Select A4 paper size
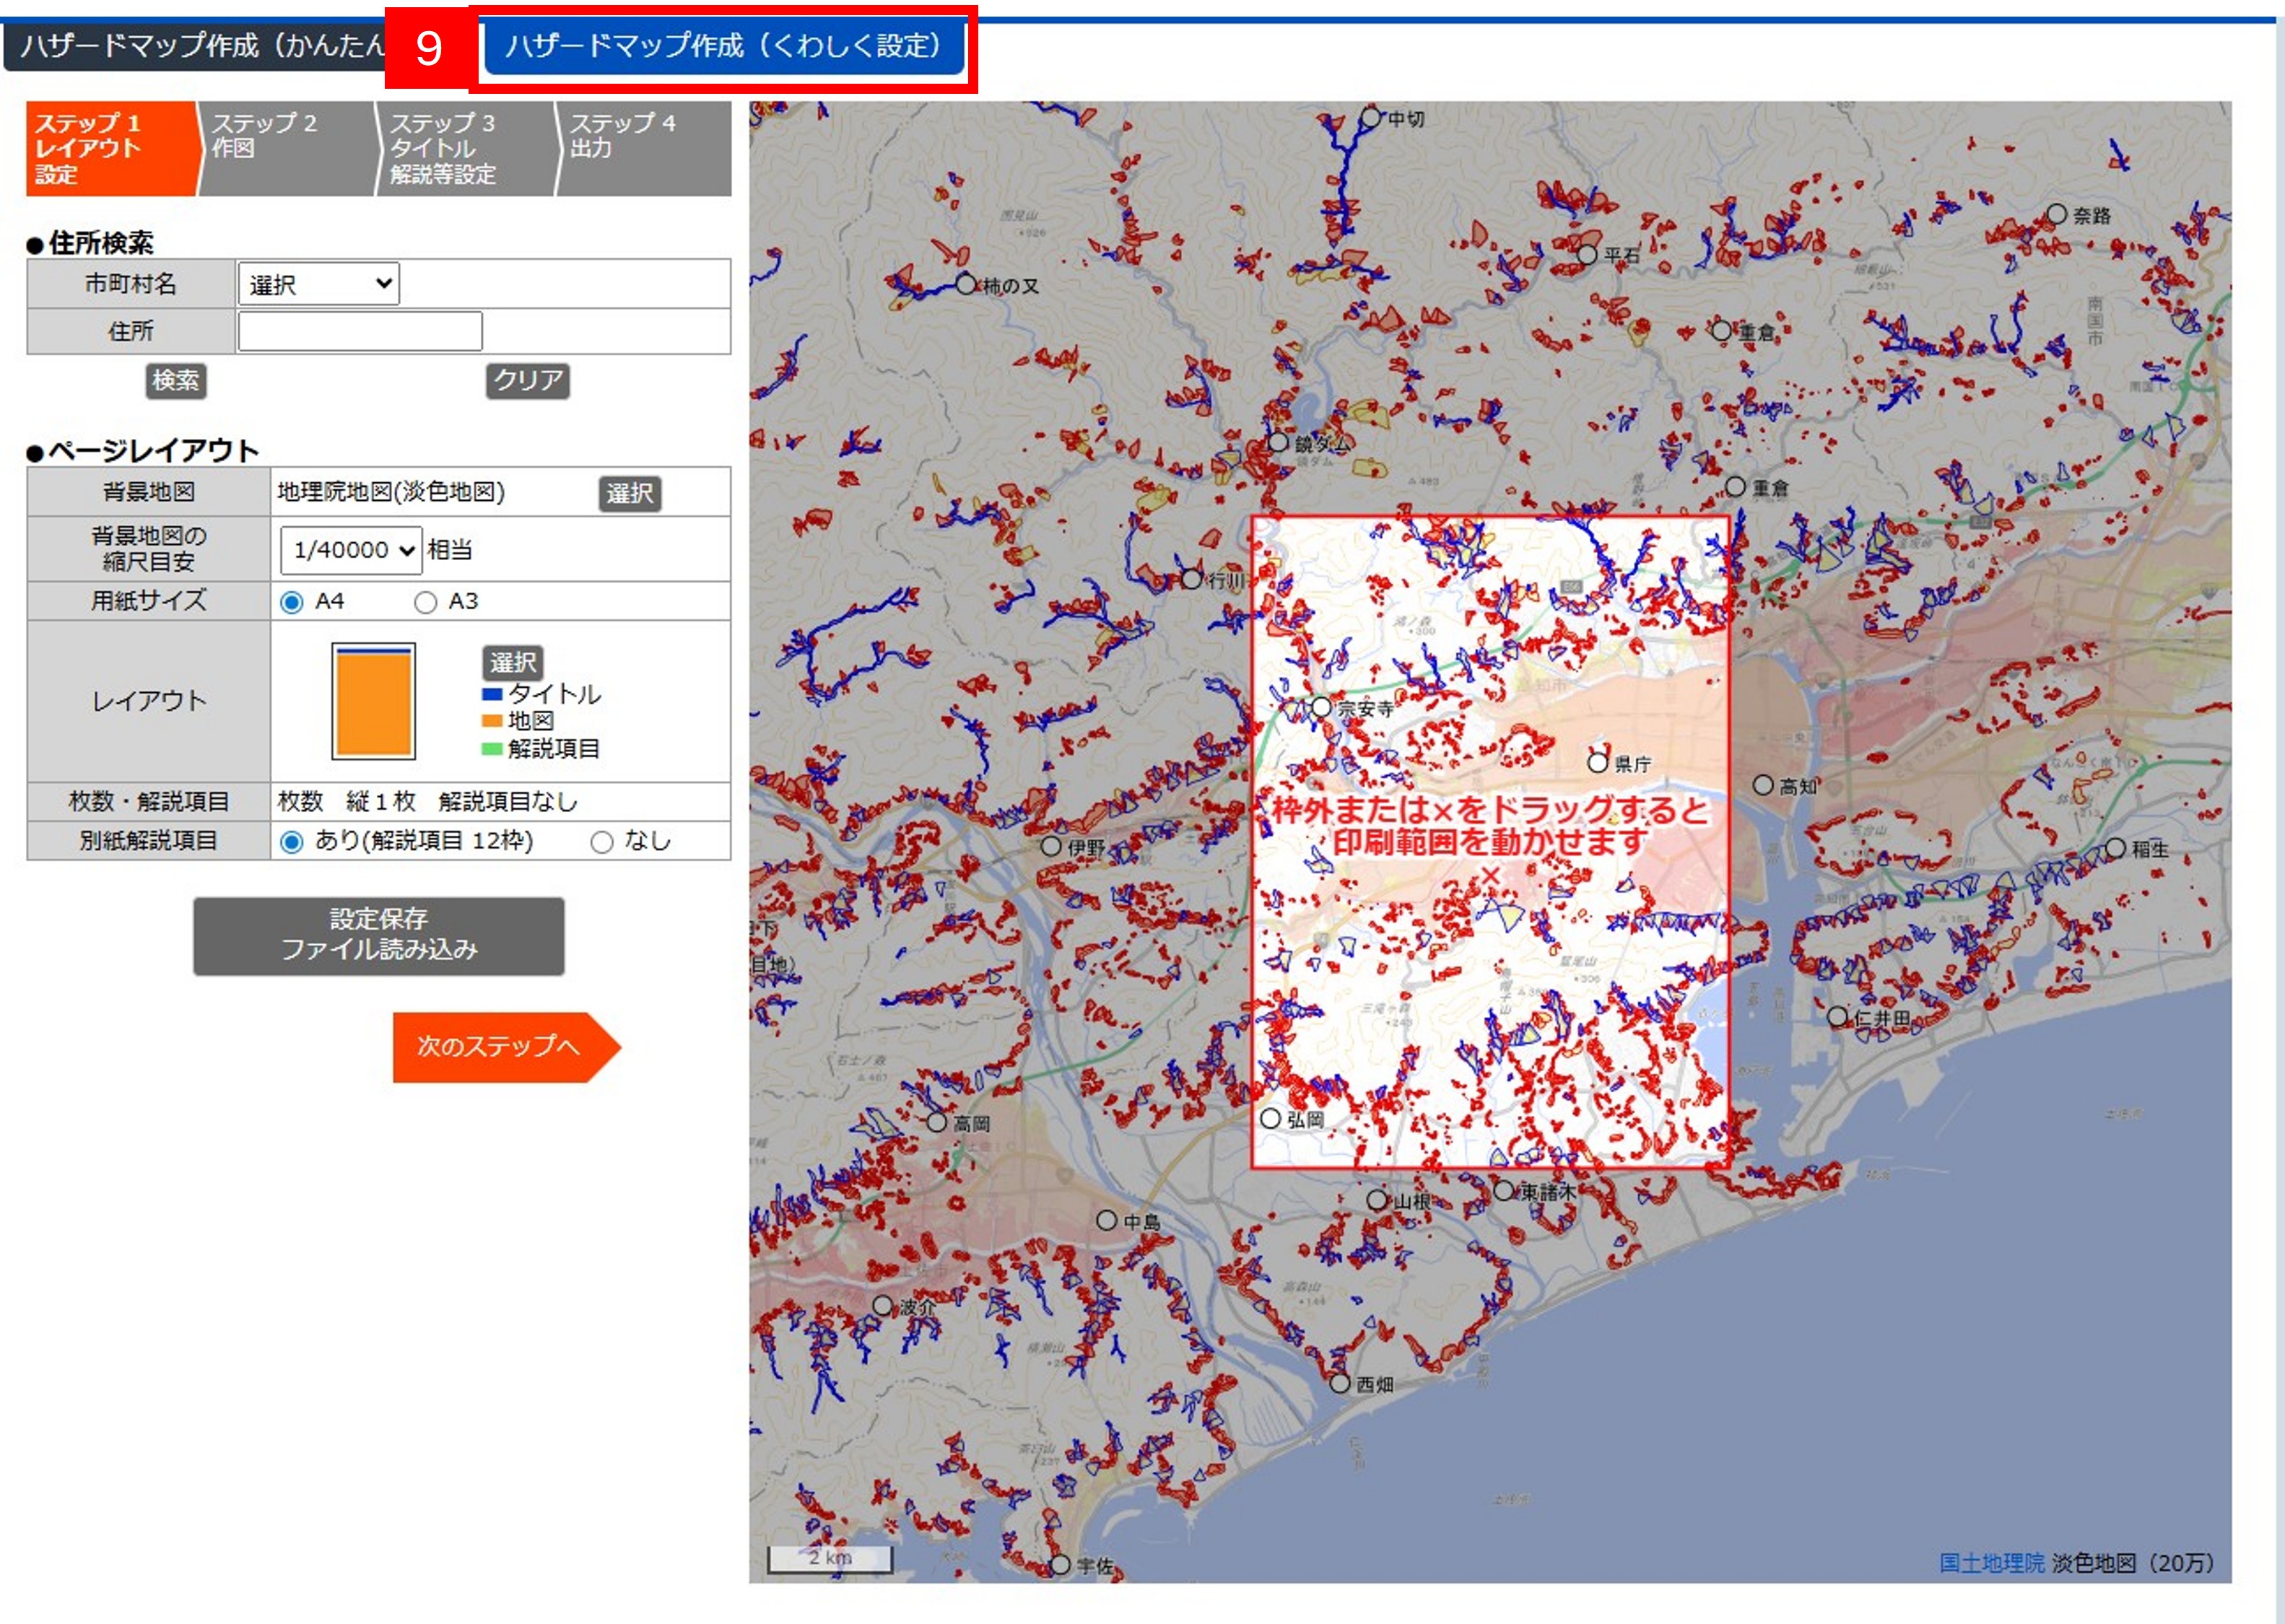2285x1624 pixels. (x=292, y=602)
